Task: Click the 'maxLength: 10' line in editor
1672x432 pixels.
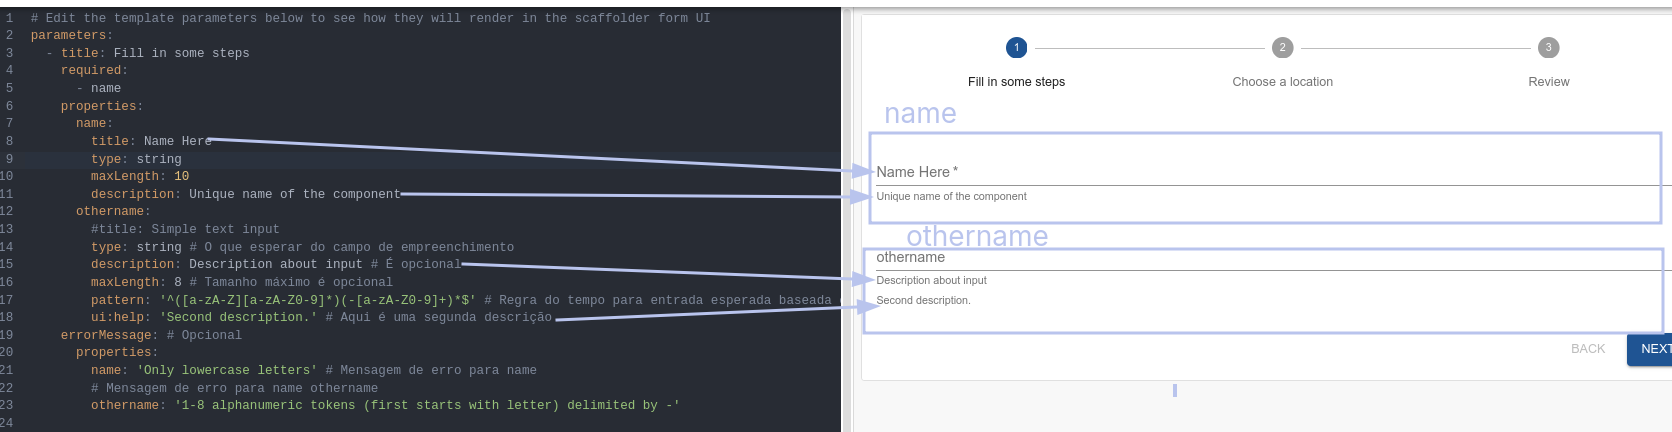Action: (140, 177)
